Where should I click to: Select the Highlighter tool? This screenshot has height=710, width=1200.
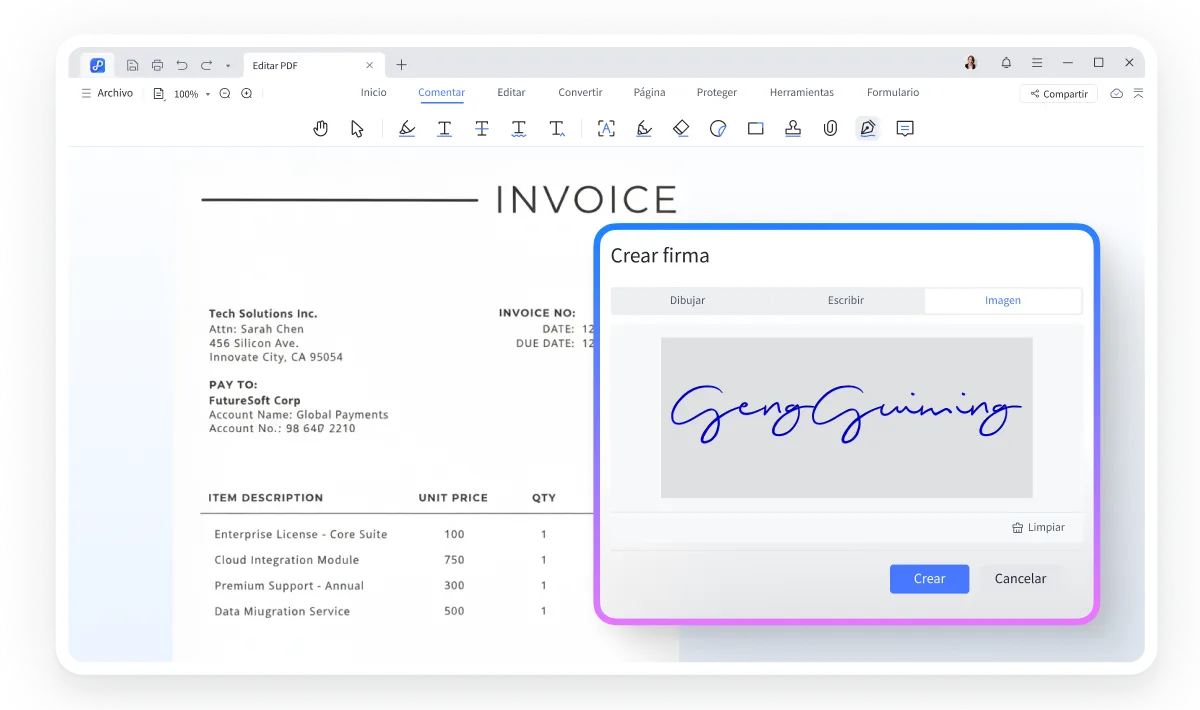click(406, 128)
